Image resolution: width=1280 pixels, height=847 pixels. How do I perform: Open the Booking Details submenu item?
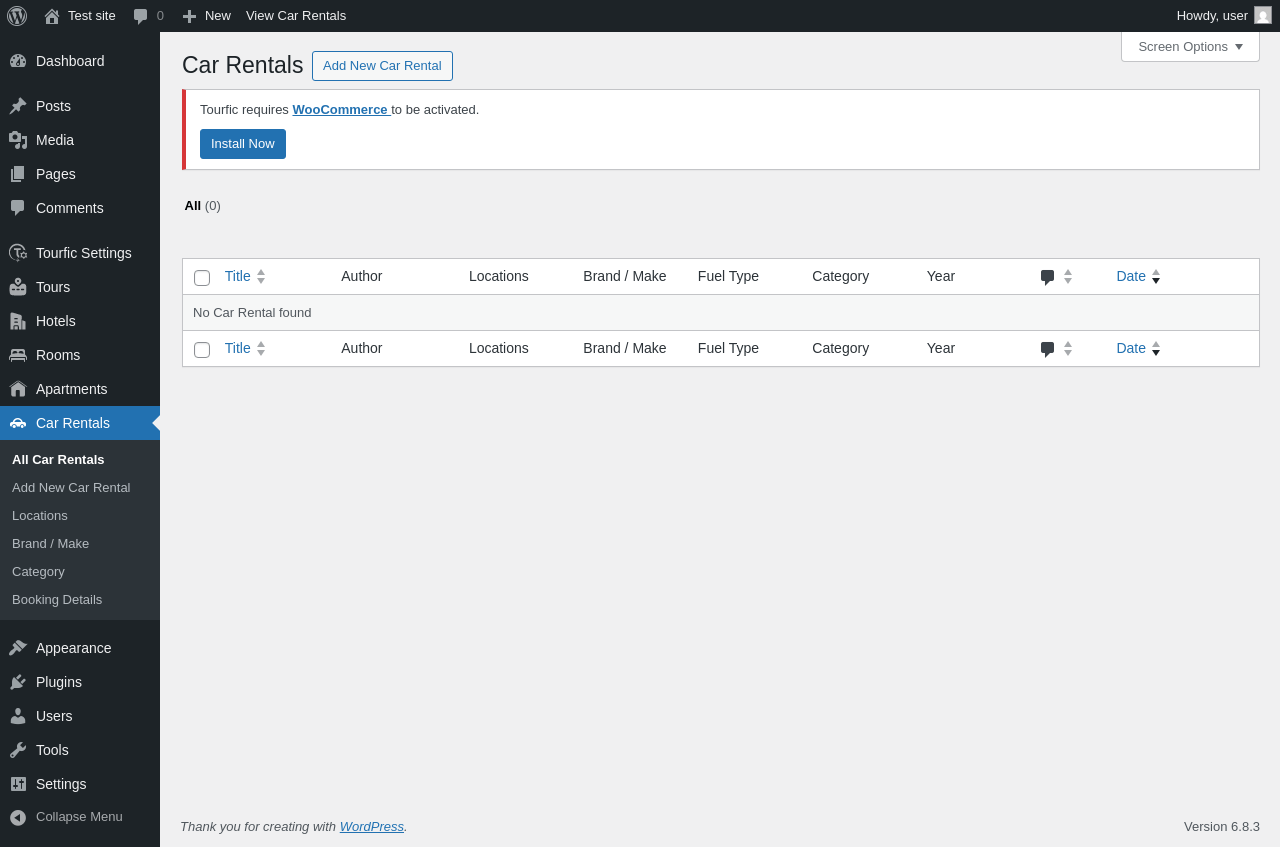tap(57, 600)
